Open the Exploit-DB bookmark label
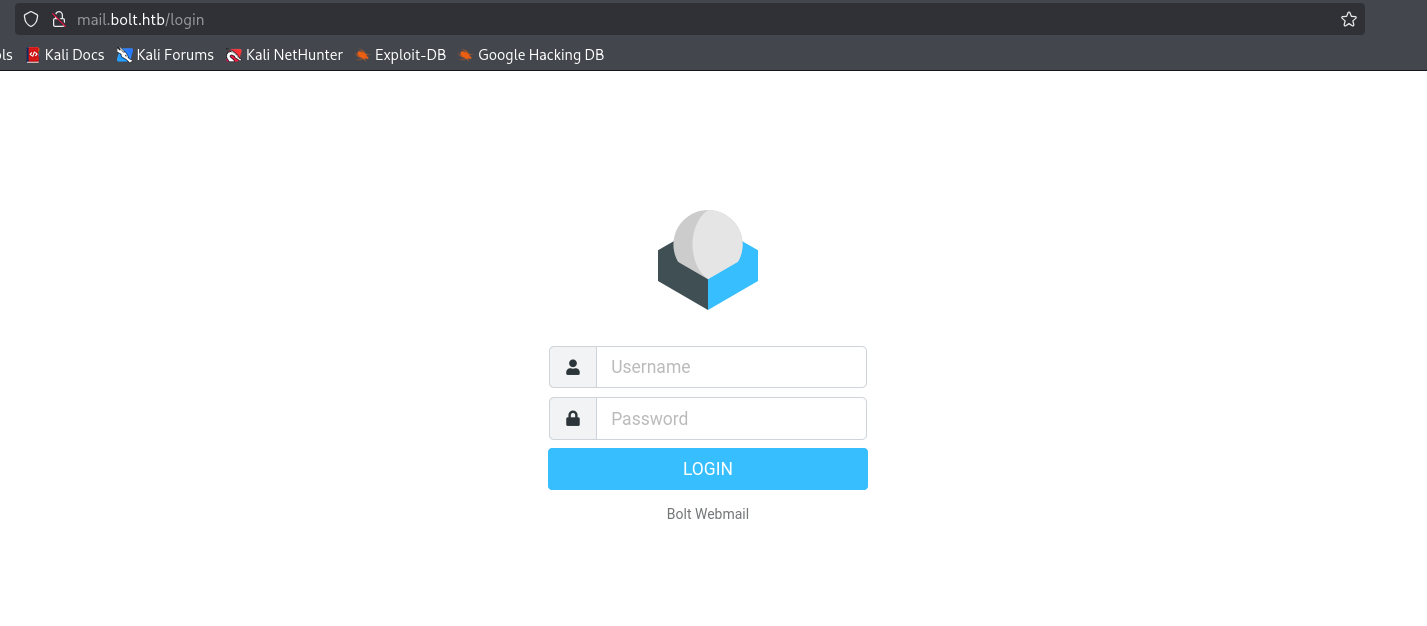Viewport: 1427px width, 626px height. 410,55
